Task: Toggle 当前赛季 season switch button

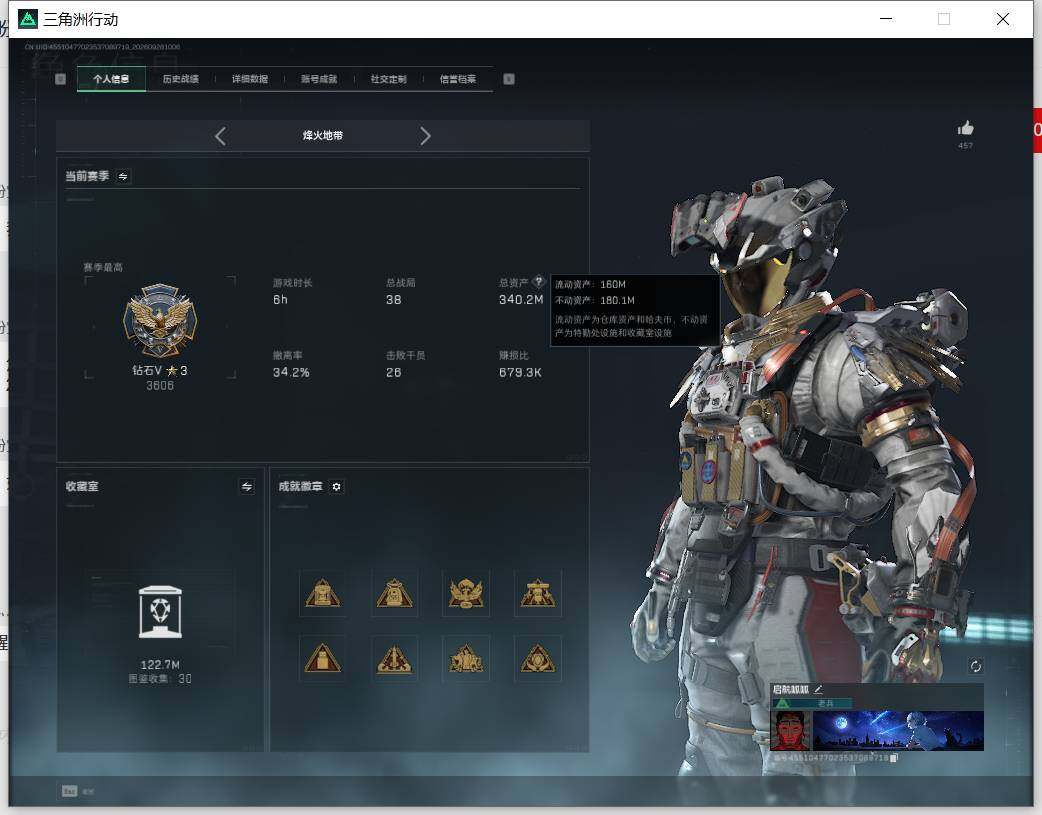Action: pyautogui.click(x=123, y=176)
